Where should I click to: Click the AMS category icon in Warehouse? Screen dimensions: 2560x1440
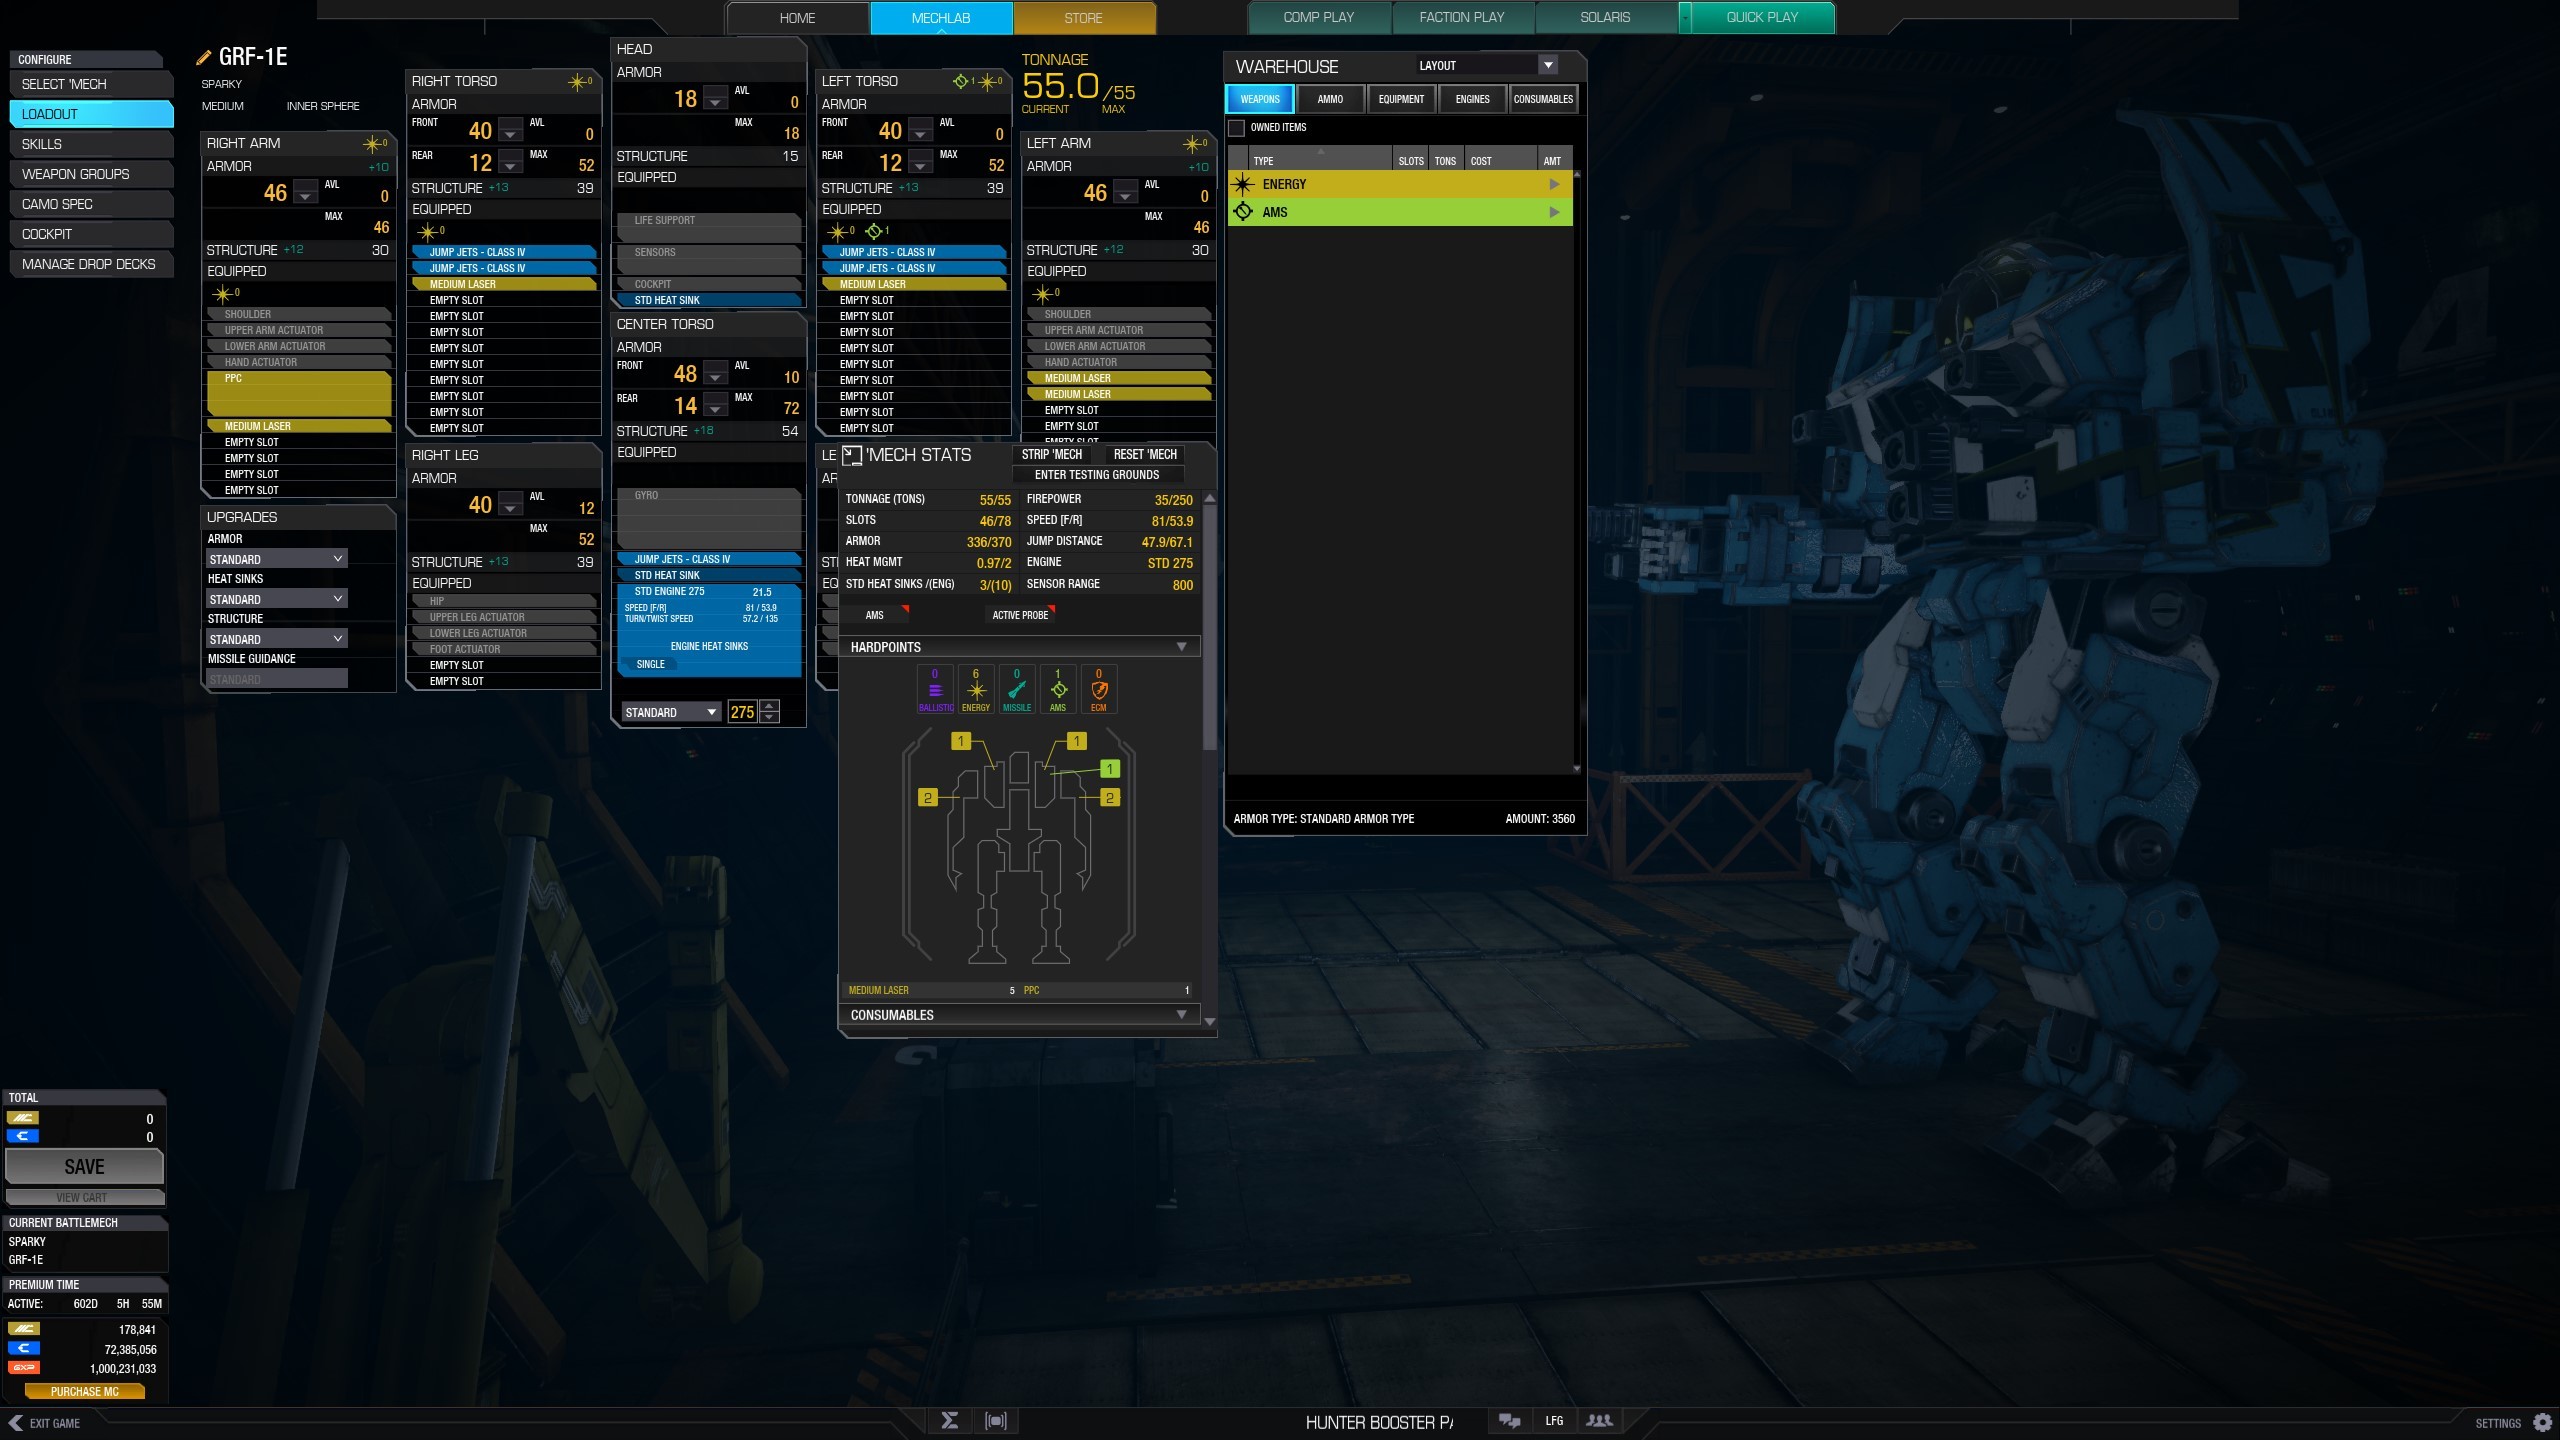click(1242, 212)
